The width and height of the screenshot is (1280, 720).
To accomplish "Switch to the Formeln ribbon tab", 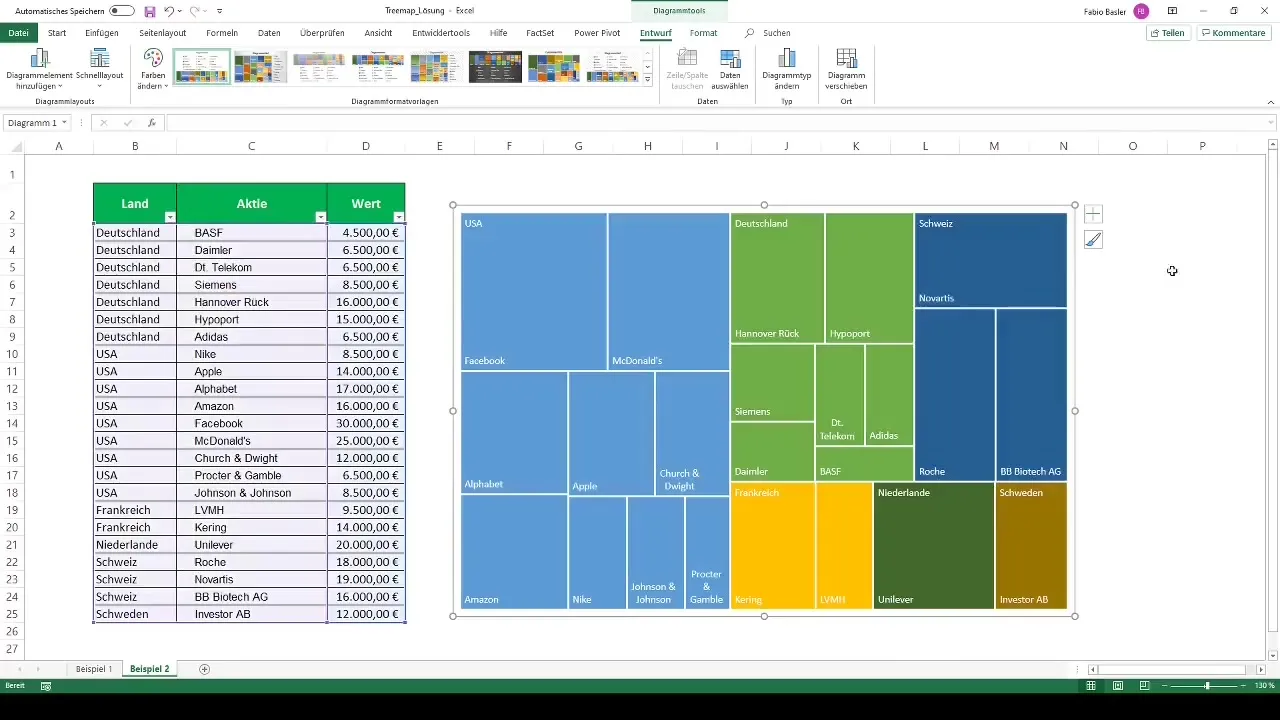I will [x=222, y=33].
